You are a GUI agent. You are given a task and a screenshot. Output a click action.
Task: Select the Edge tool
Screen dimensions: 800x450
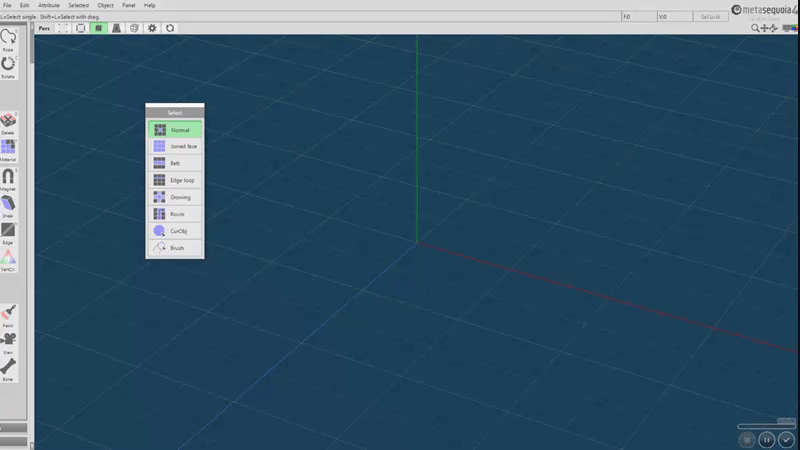click(8, 234)
